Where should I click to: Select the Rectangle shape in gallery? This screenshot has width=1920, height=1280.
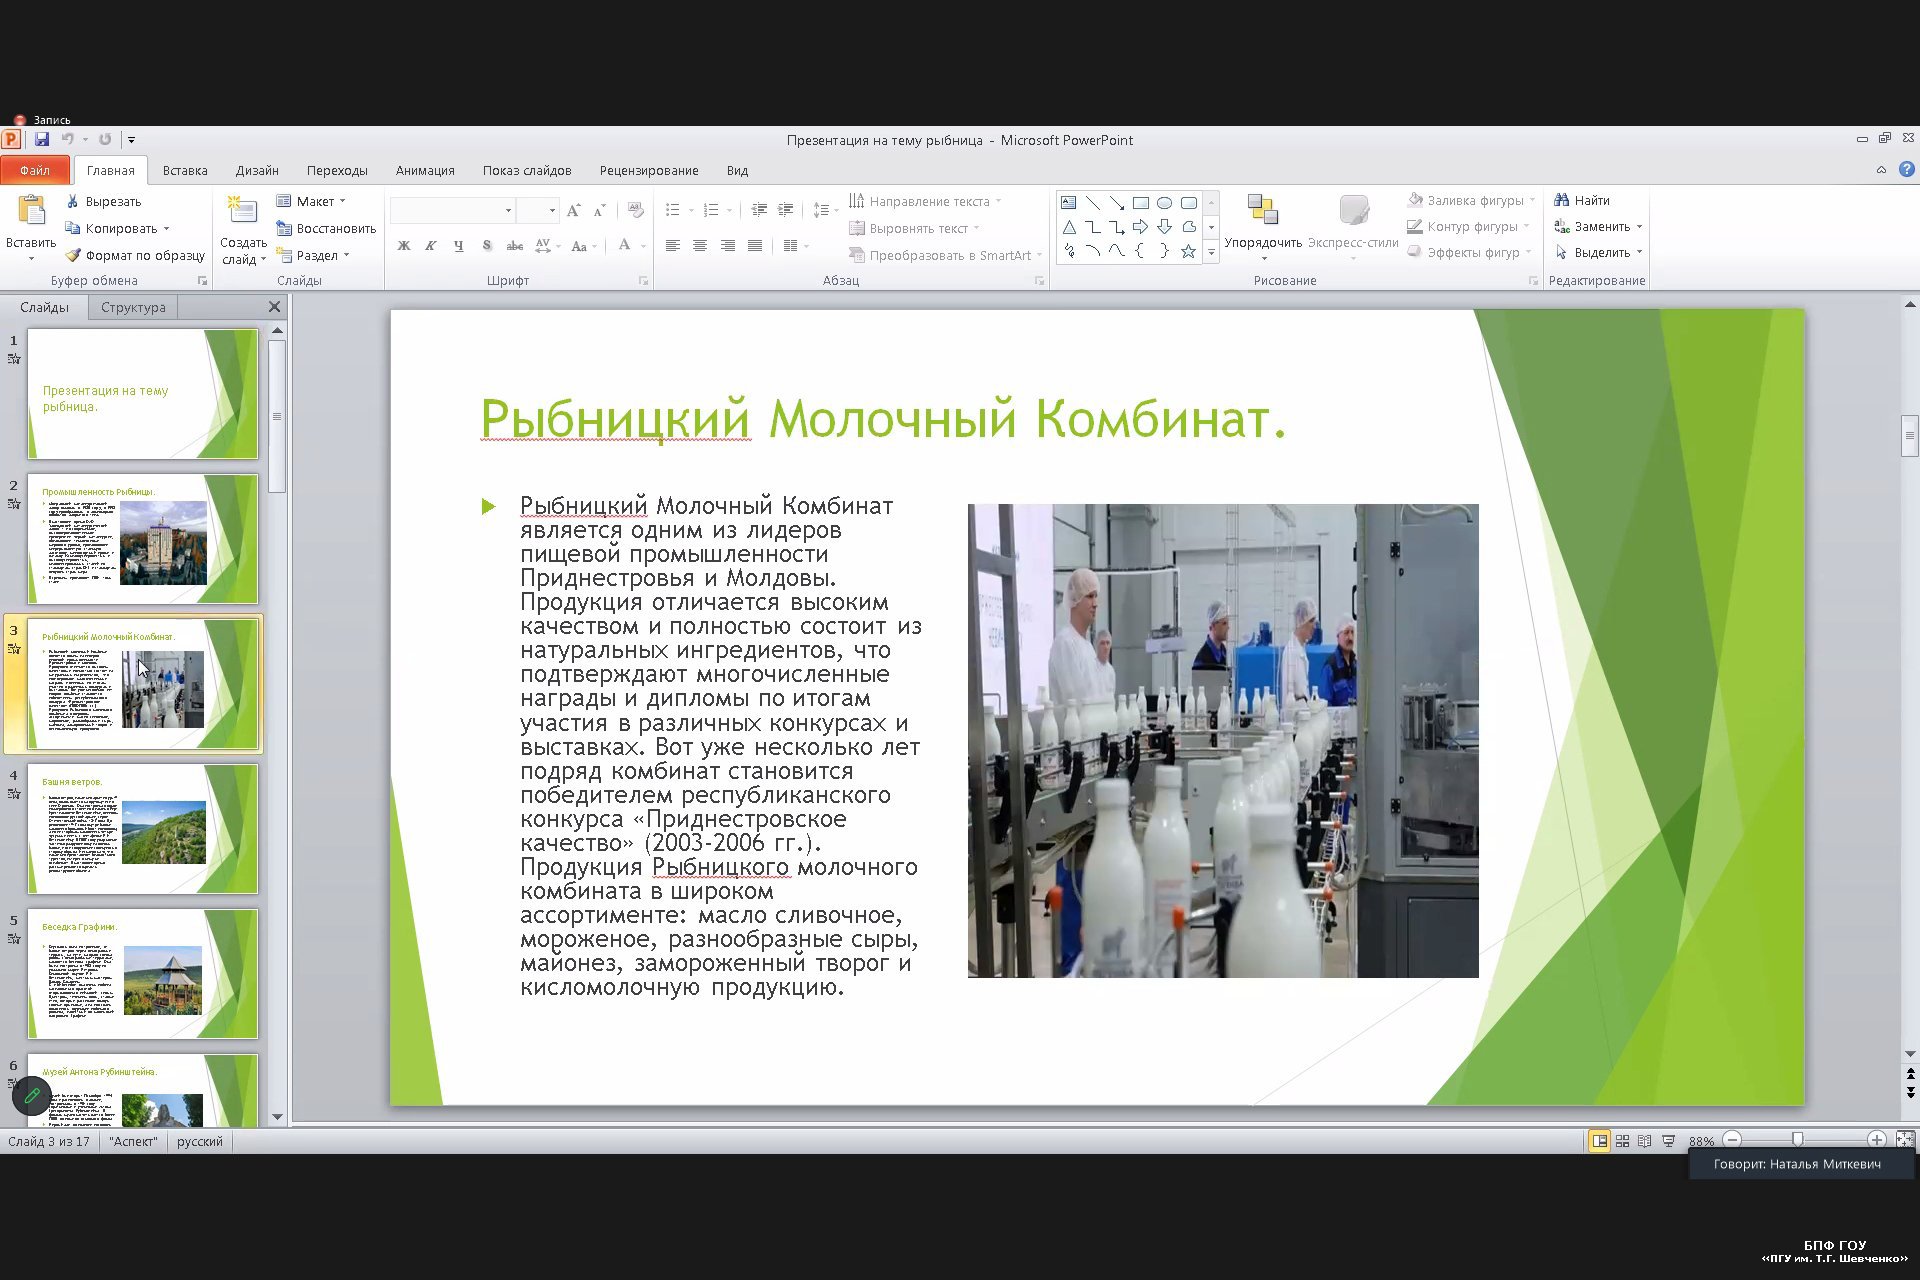tap(1140, 203)
